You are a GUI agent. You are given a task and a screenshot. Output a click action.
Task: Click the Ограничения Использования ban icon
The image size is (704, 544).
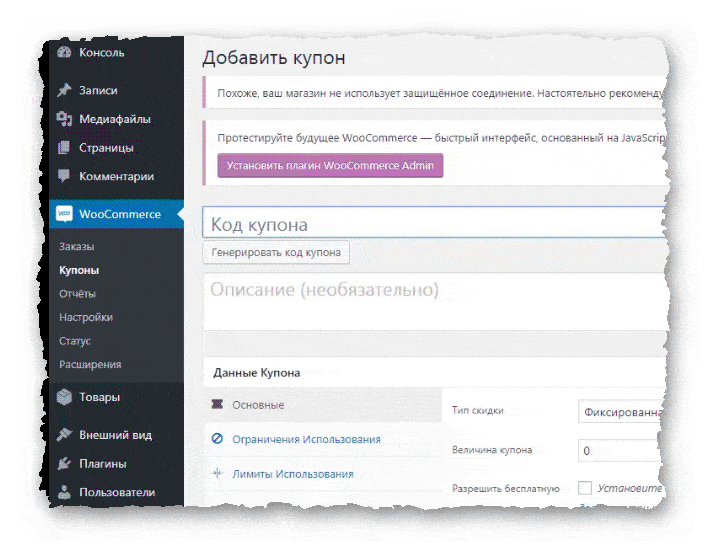(x=217, y=439)
